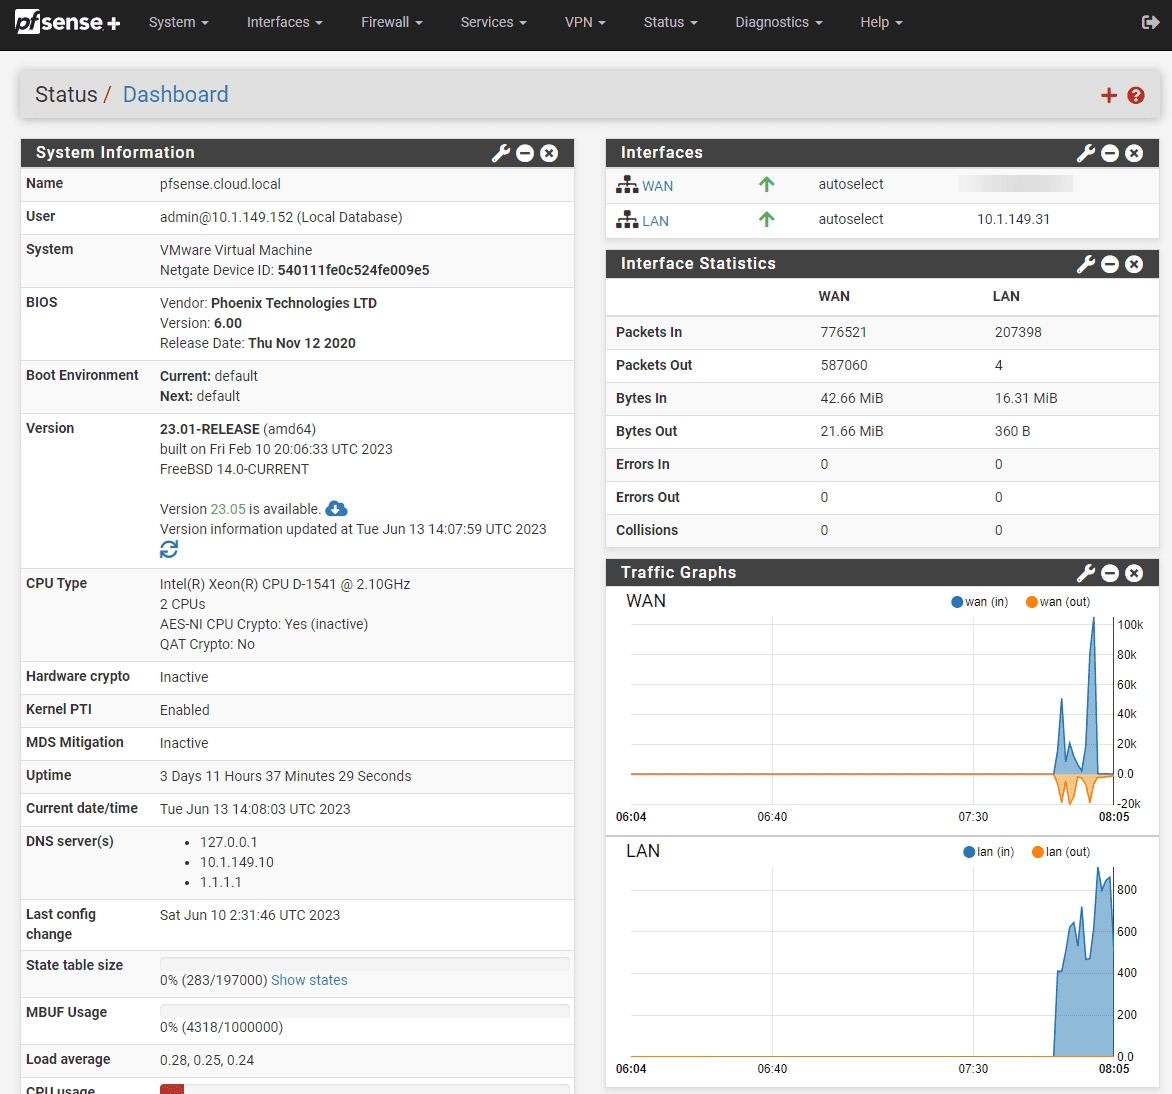This screenshot has width=1172, height=1094.
Task: Click the MBUF Usage progress bar
Action: [x=365, y=1010]
